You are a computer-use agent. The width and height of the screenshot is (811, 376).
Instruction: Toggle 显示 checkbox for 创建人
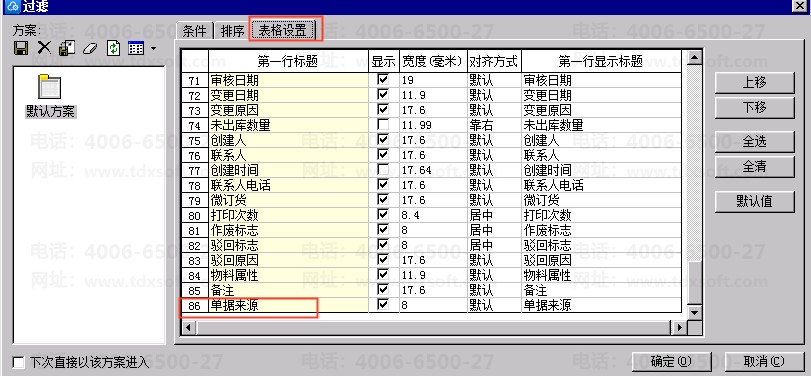(x=383, y=140)
